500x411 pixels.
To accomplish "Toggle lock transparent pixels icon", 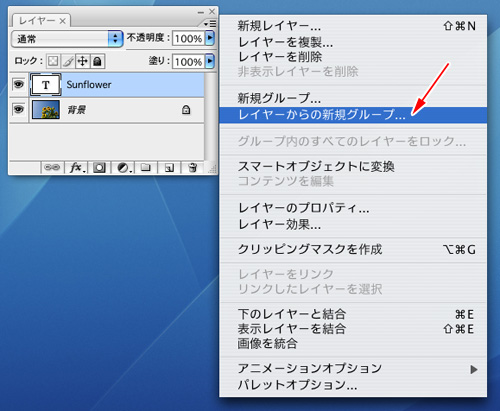I will pos(53,61).
